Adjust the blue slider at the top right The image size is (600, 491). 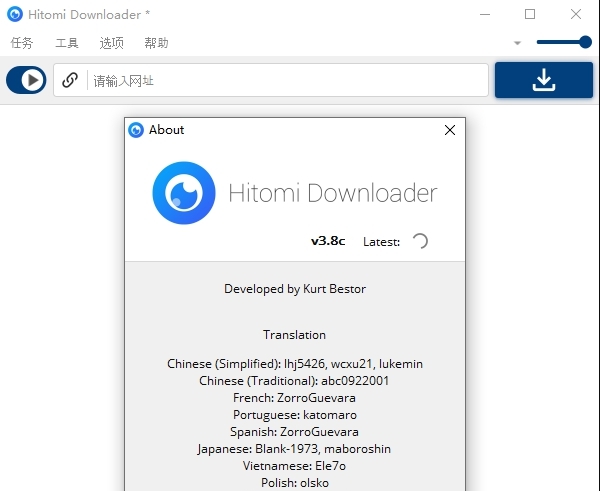point(564,42)
